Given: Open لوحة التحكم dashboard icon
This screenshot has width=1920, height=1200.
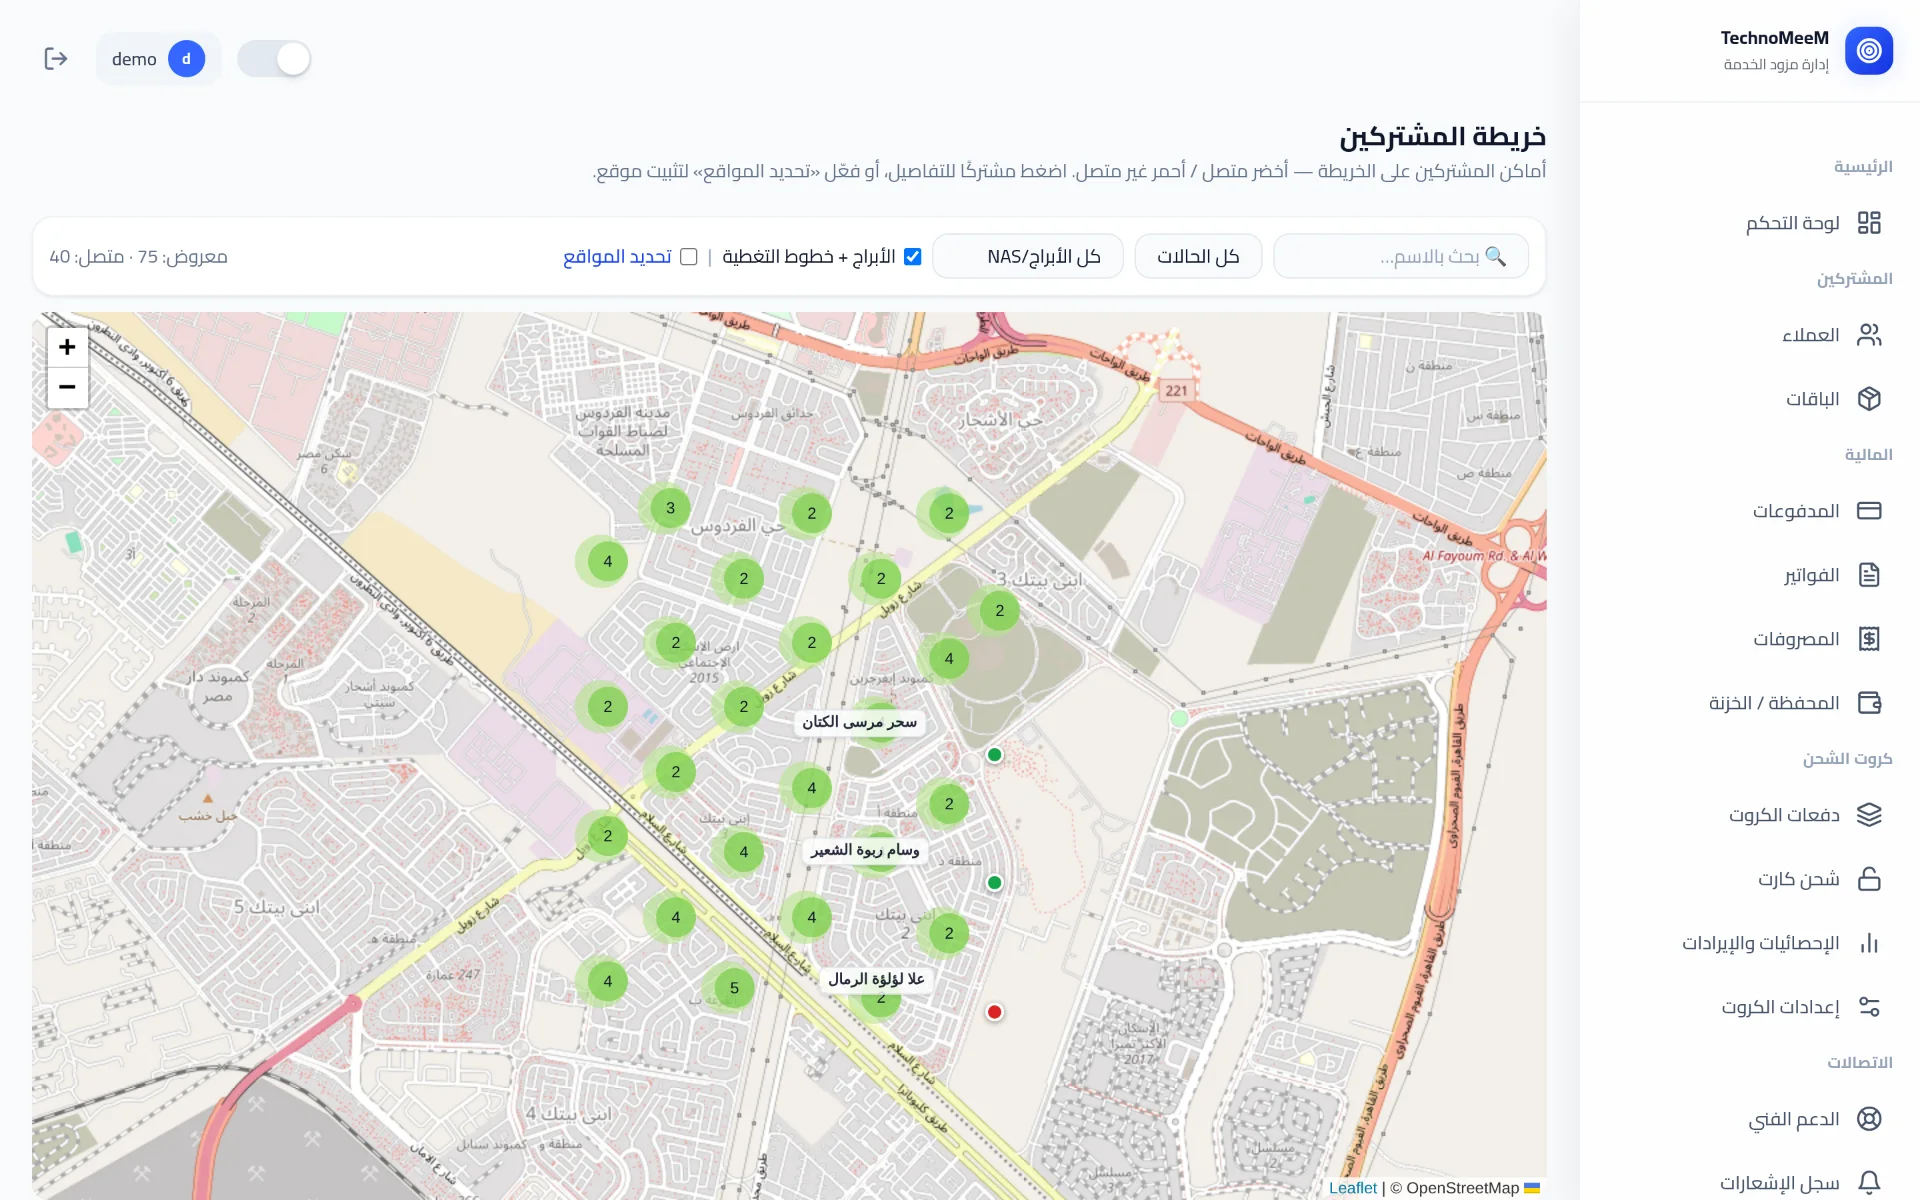Looking at the screenshot, I should (x=1868, y=223).
